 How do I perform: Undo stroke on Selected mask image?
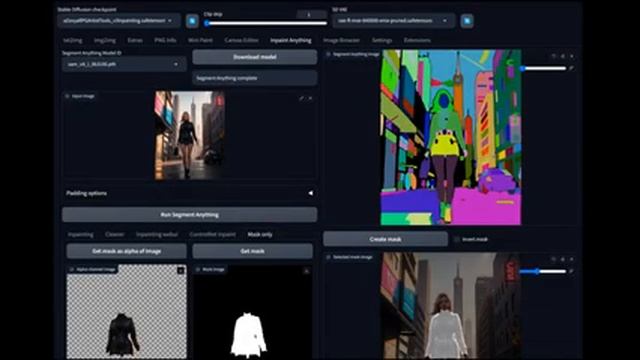tap(554, 259)
